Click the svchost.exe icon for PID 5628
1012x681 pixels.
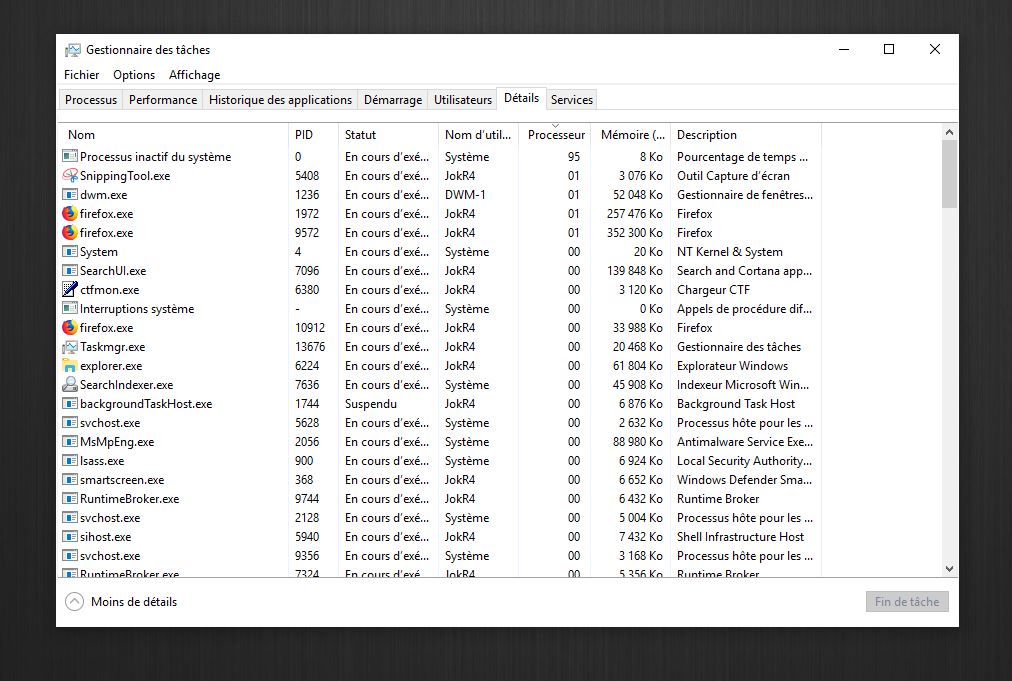click(70, 423)
